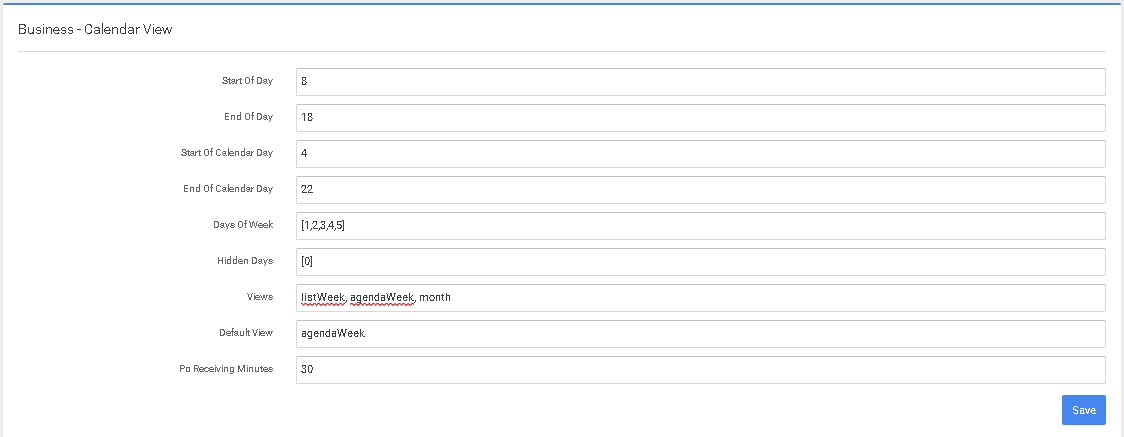Screen dimensions: 1124x437
Task: Click the Hidden Days input box
Action: [x=700, y=262]
